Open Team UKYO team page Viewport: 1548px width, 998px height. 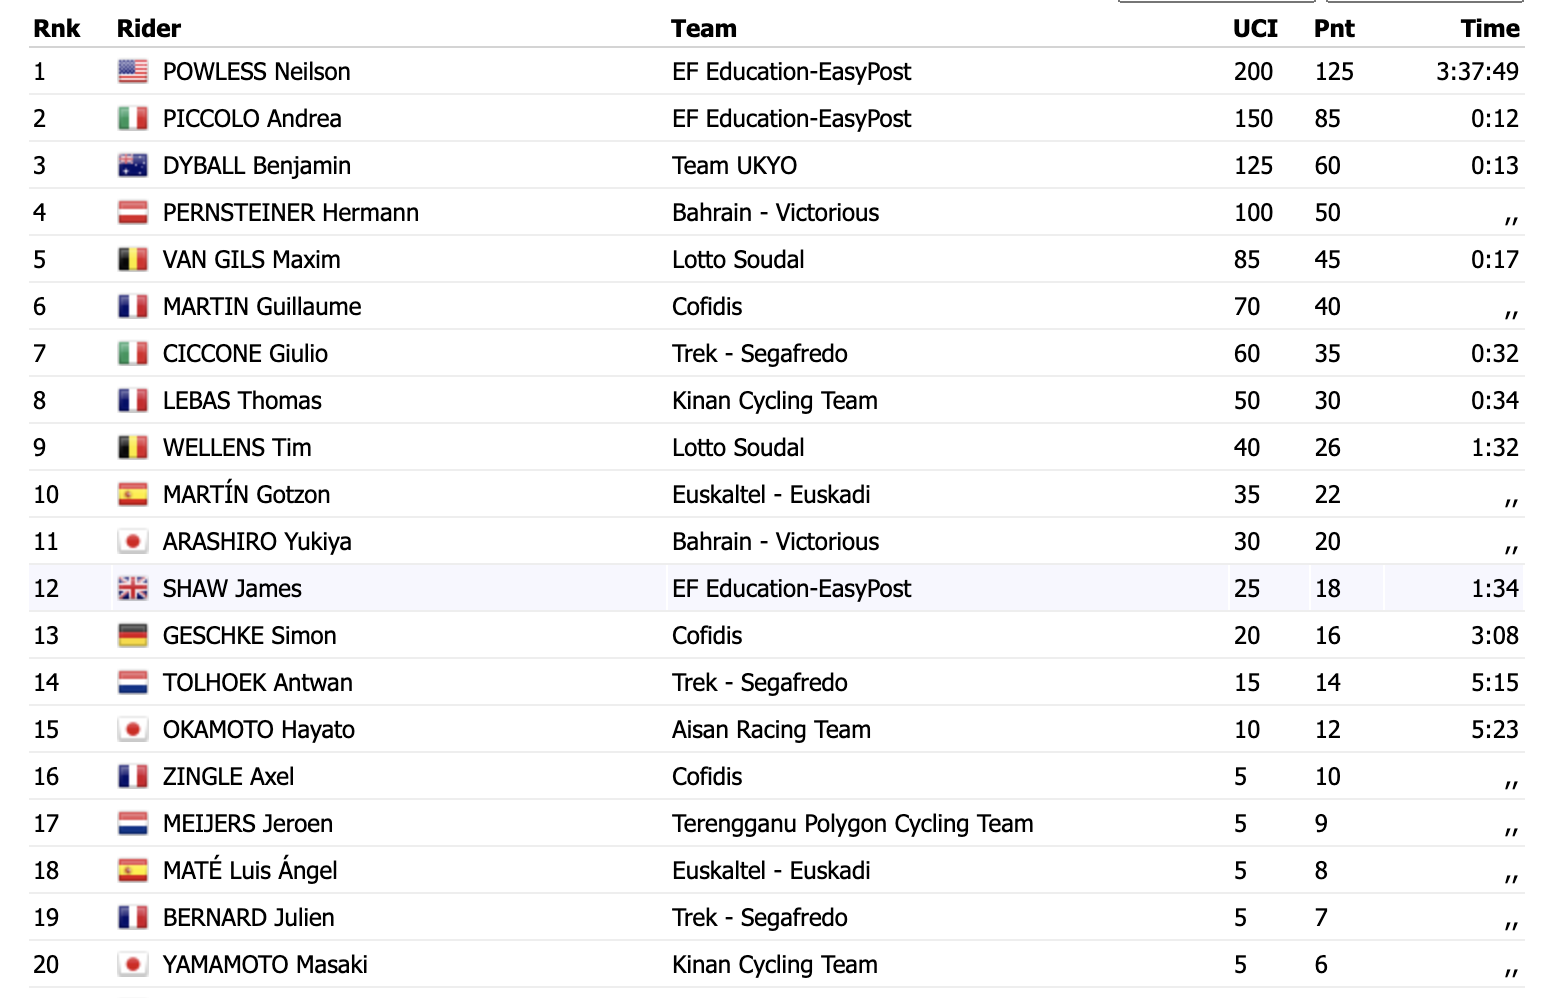click(735, 166)
